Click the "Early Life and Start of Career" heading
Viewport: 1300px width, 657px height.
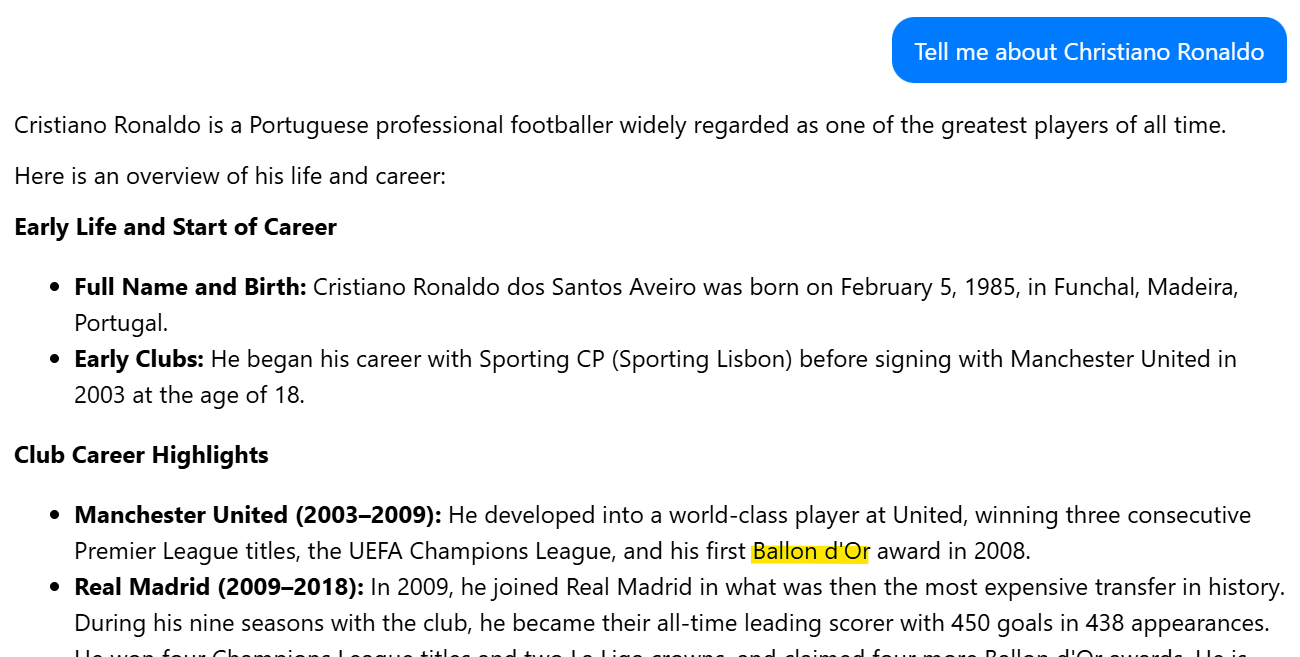click(175, 227)
